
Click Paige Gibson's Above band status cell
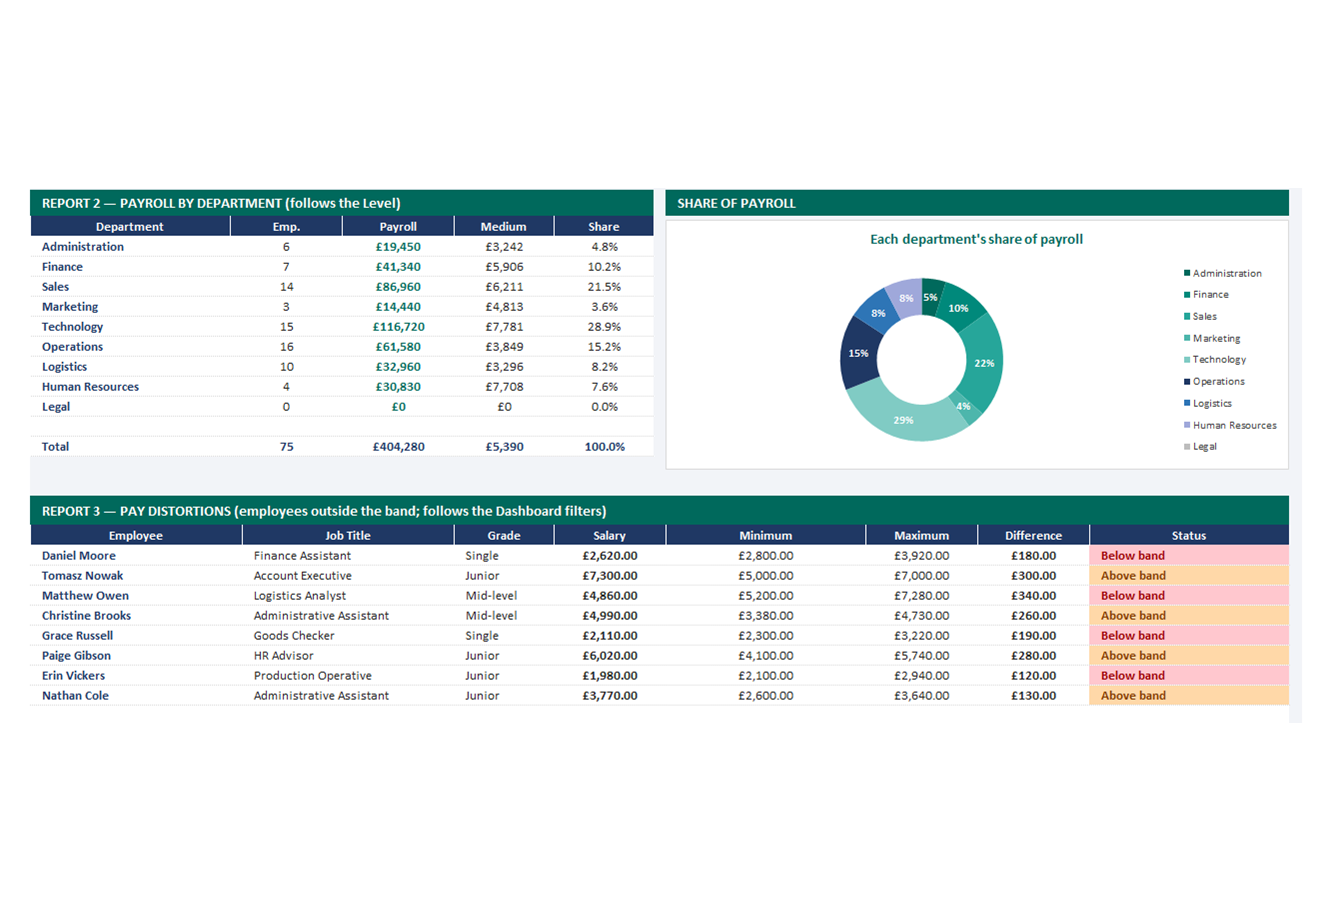pos(1189,656)
